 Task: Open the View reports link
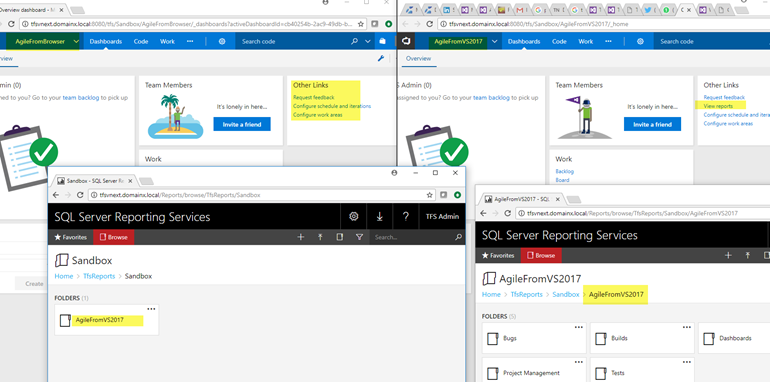coord(718,106)
